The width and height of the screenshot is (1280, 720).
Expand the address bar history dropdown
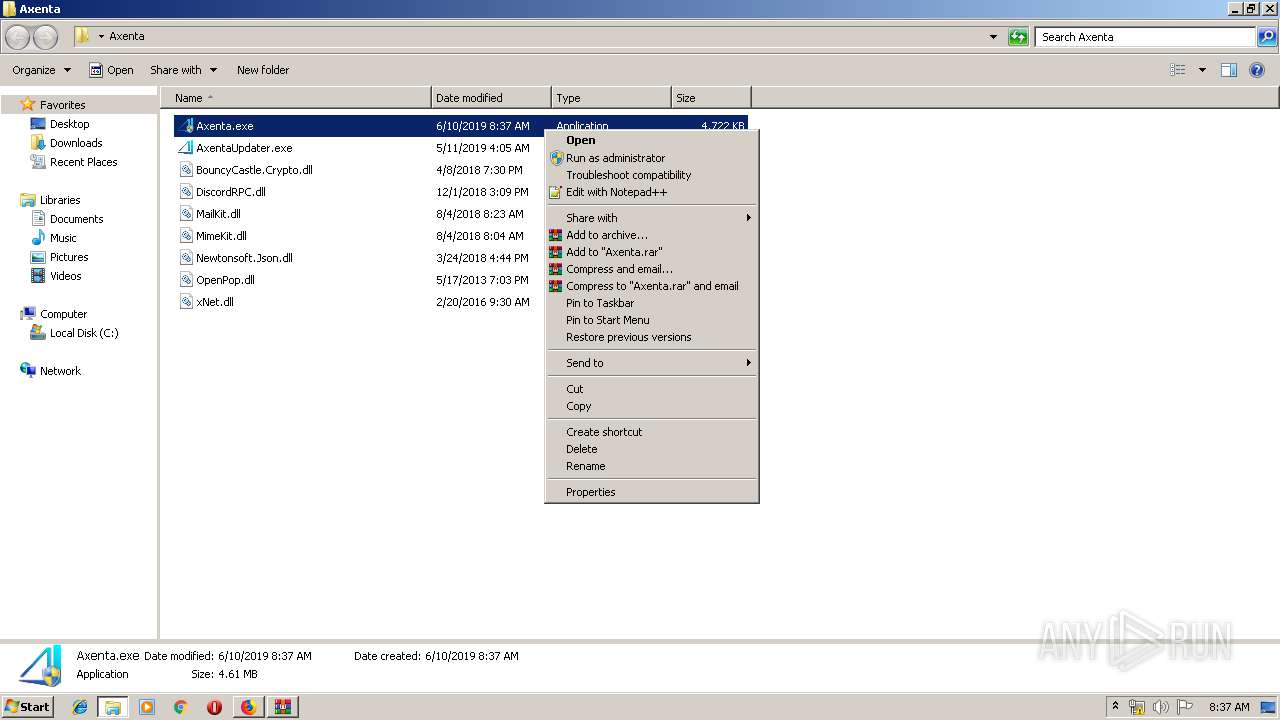click(x=993, y=37)
